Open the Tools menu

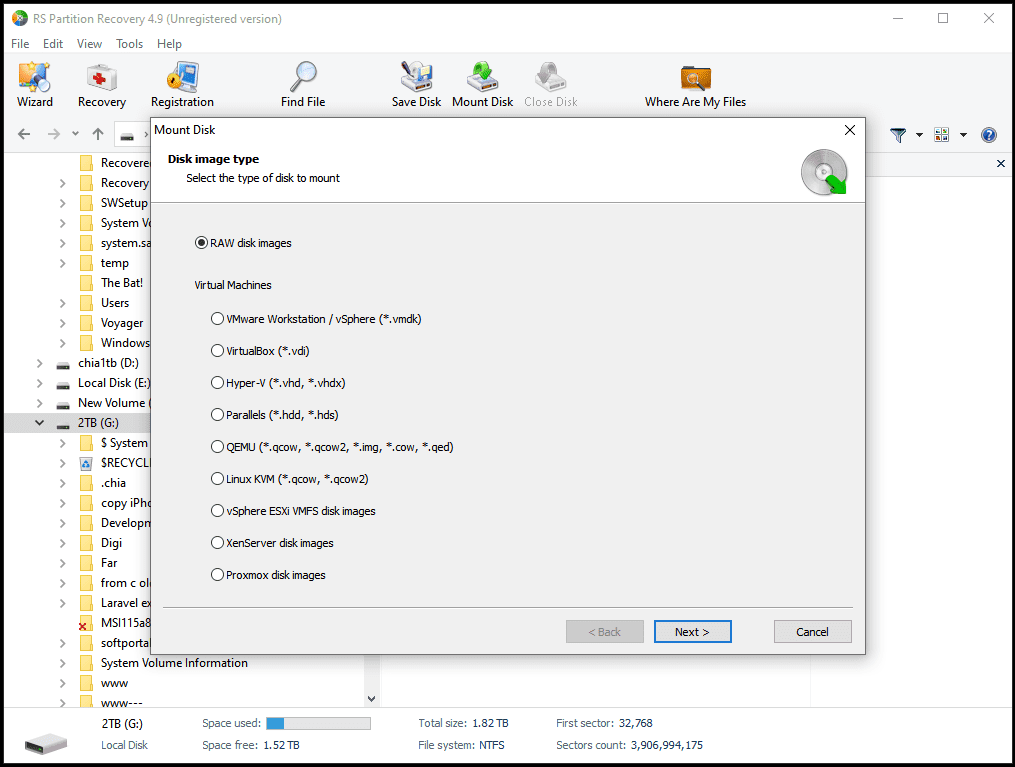coord(129,43)
